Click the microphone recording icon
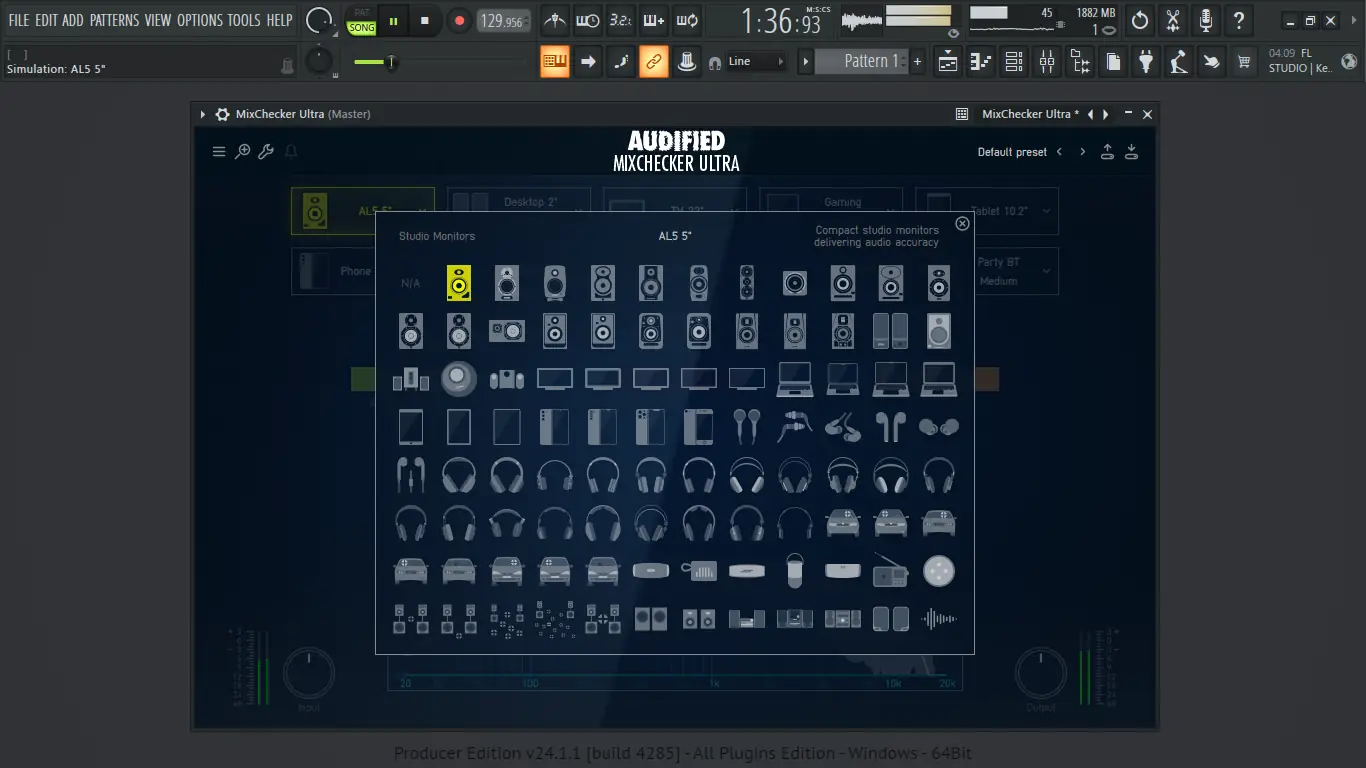 click(x=1206, y=20)
